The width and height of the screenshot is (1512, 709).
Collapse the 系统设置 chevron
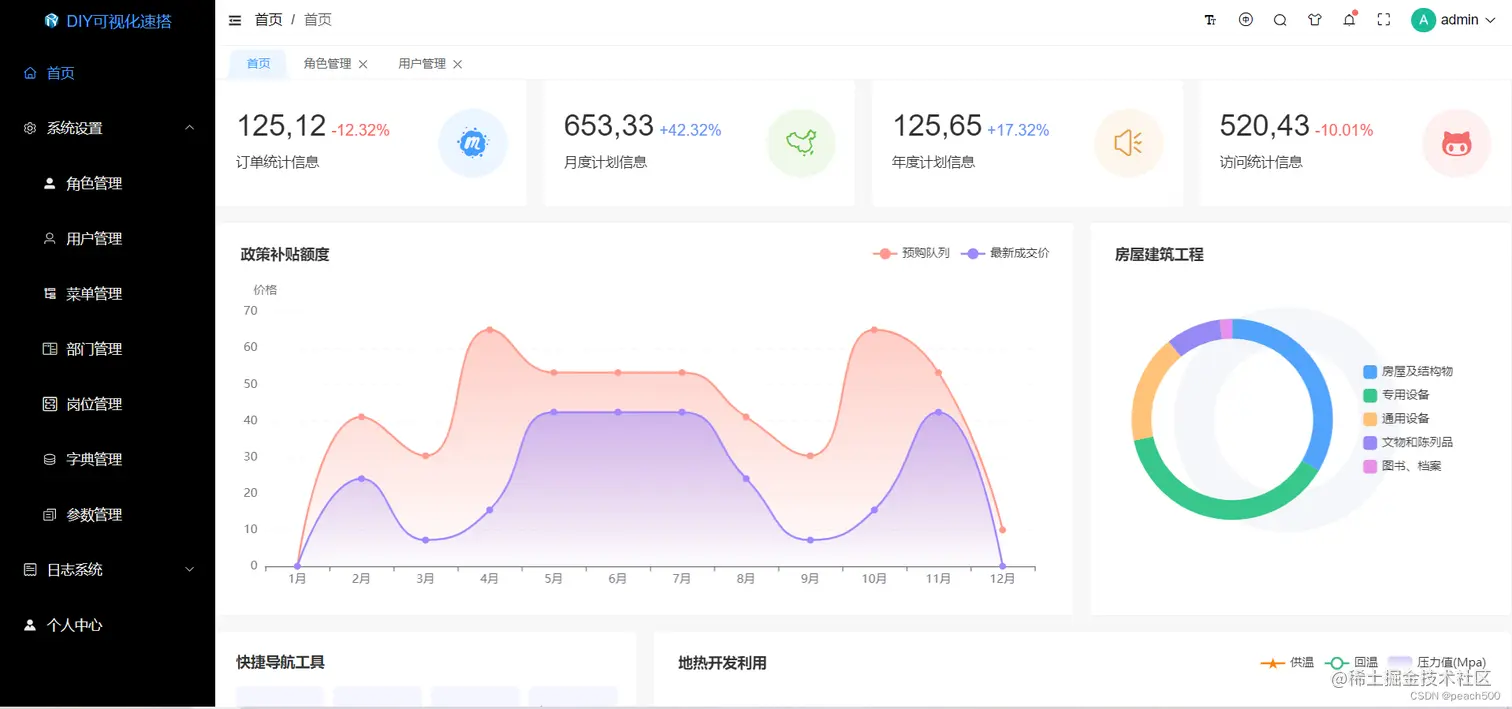[x=189, y=128]
